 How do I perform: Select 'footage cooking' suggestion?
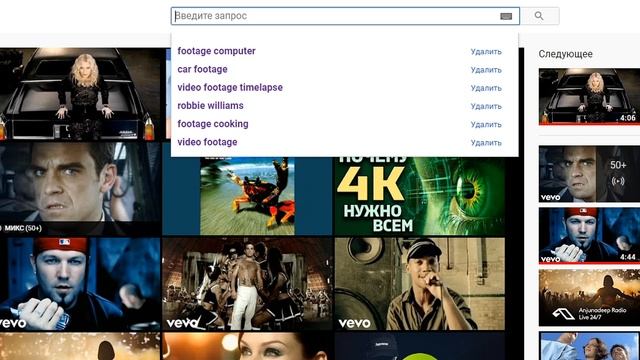click(x=213, y=124)
